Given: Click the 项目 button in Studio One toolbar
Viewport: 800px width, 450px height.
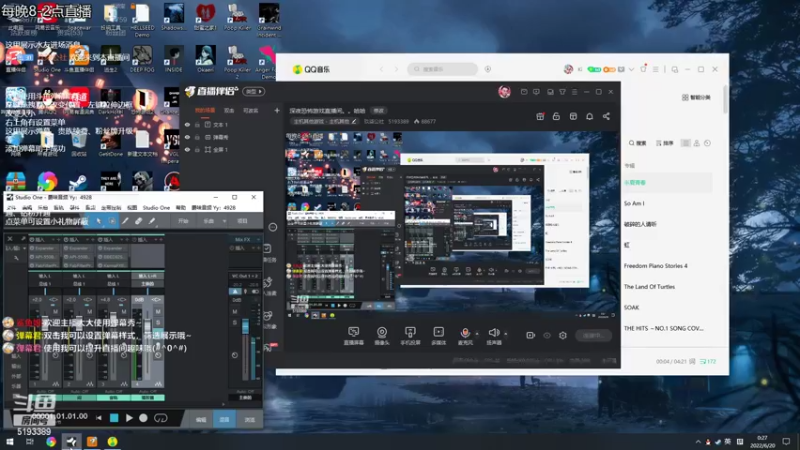Looking at the screenshot, I should pos(243,221).
